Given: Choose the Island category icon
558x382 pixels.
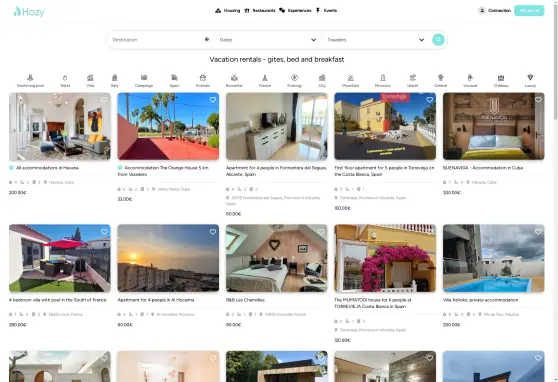Looking at the screenshot, I should click(412, 78).
